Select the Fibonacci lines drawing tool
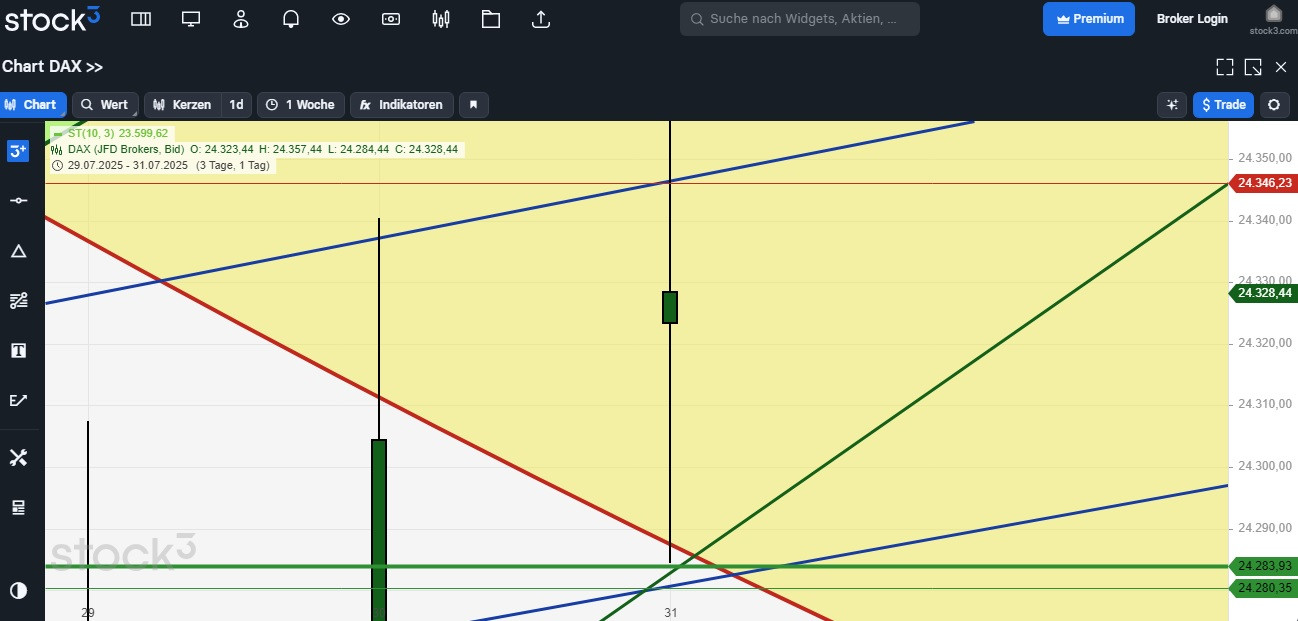The width and height of the screenshot is (1298, 621). [x=18, y=300]
